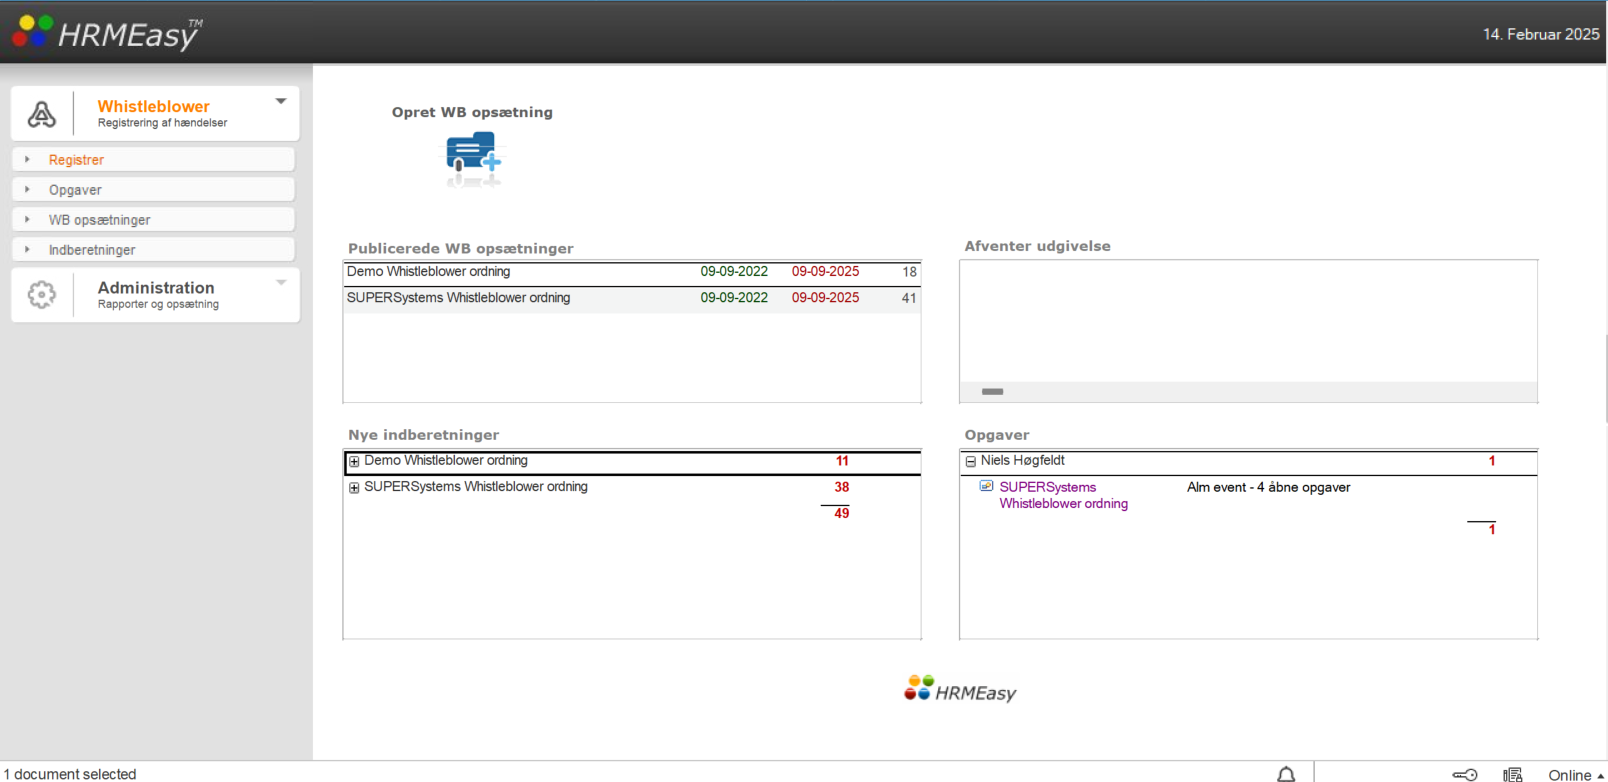Collapse the Whistleblower module dropdown arrow
The height and width of the screenshot is (782, 1608).
(281, 101)
